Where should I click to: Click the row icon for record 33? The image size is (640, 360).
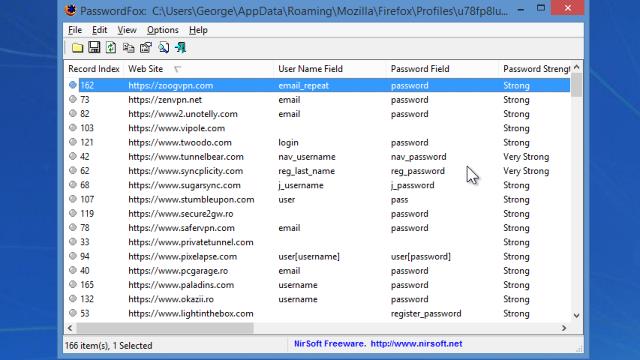pyautogui.click(x=73, y=242)
